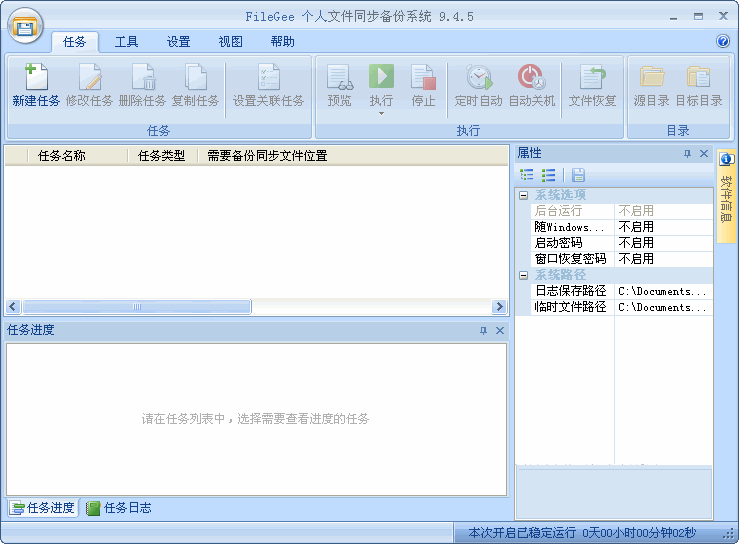Image resolution: width=739 pixels, height=544 pixels.
Task: Select the 日志保存路径 value field
Action: tap(662, 291)
